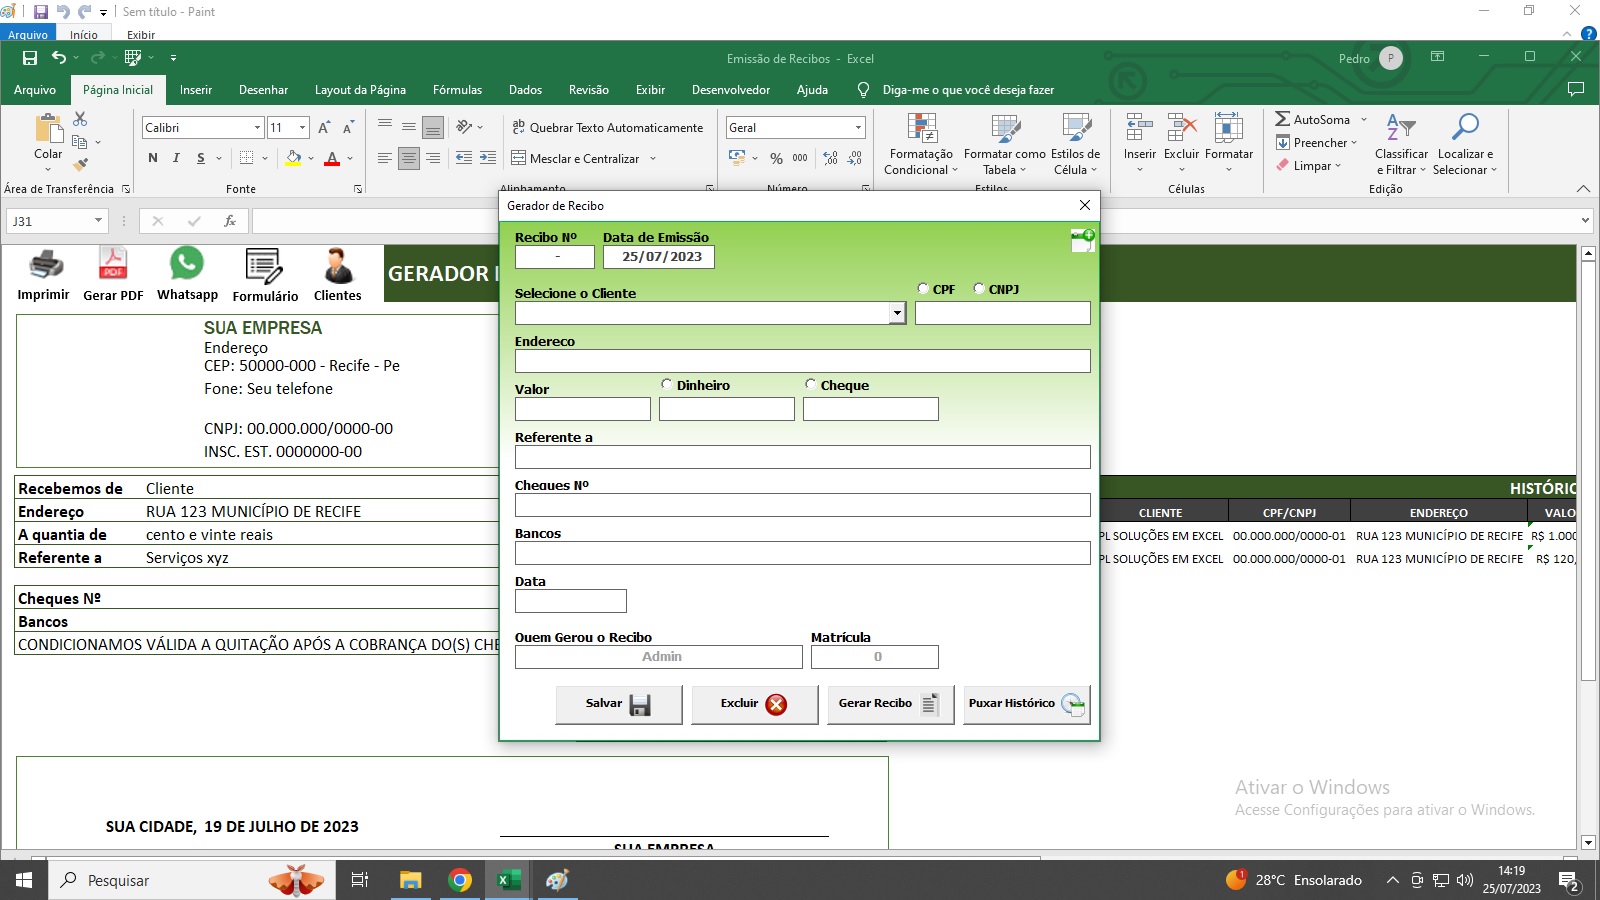Click the Formulário icon
This screenshot has width=1600, height=900.
pos(264,267)
